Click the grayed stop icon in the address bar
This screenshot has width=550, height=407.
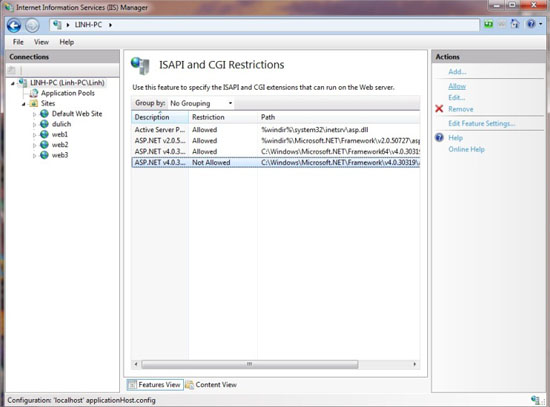pyautogui.click(x=502, y=24)
